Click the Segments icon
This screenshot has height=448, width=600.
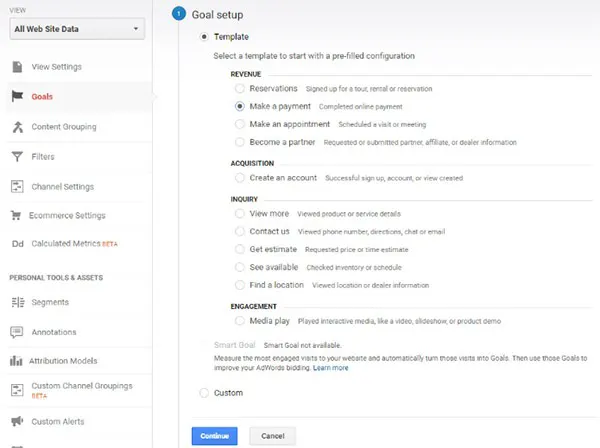(18, 302)
